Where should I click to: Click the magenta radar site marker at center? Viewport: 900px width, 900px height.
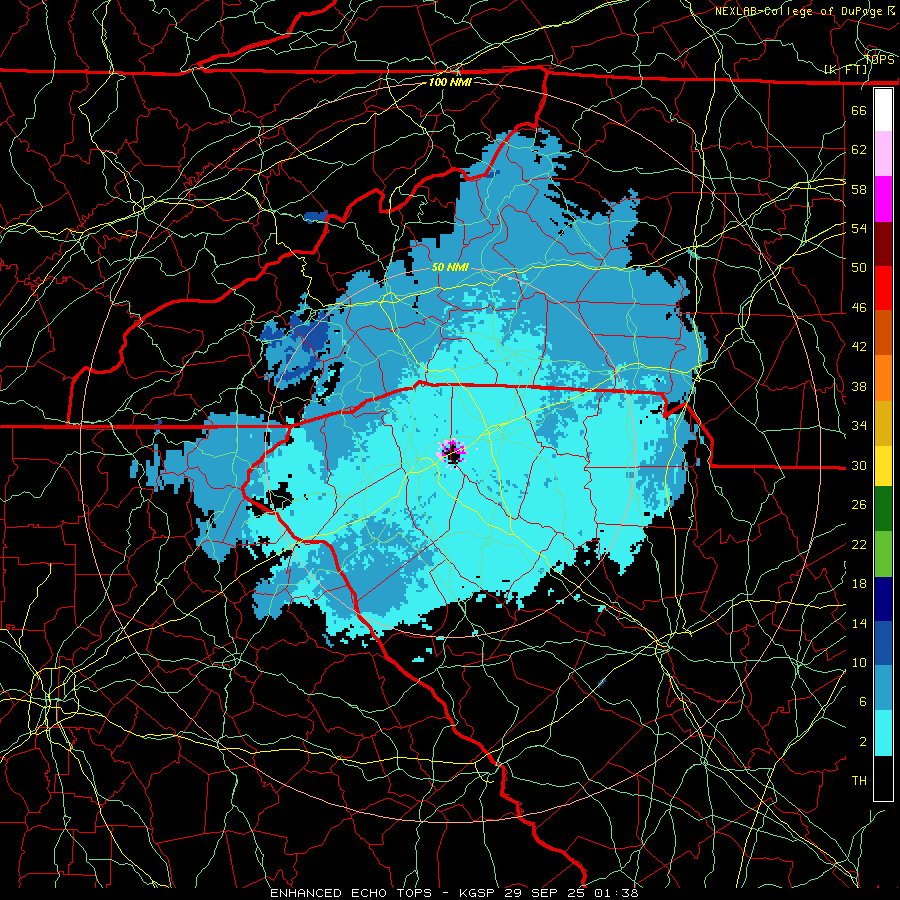click(452, 451)
